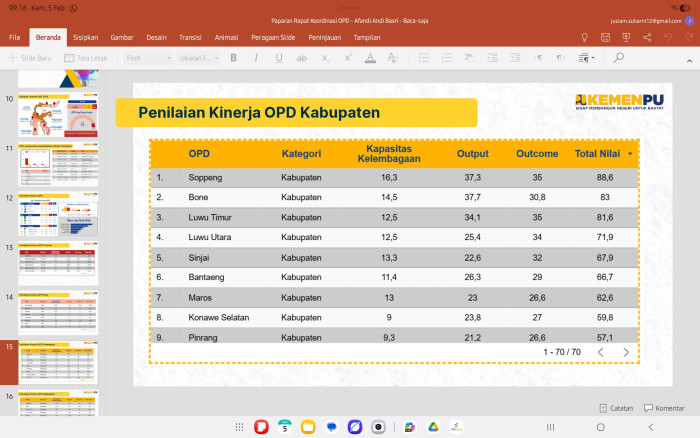Screen dimensions: 700x438
Task: Open the Komentar comments pane
Action: pos(671,408)
